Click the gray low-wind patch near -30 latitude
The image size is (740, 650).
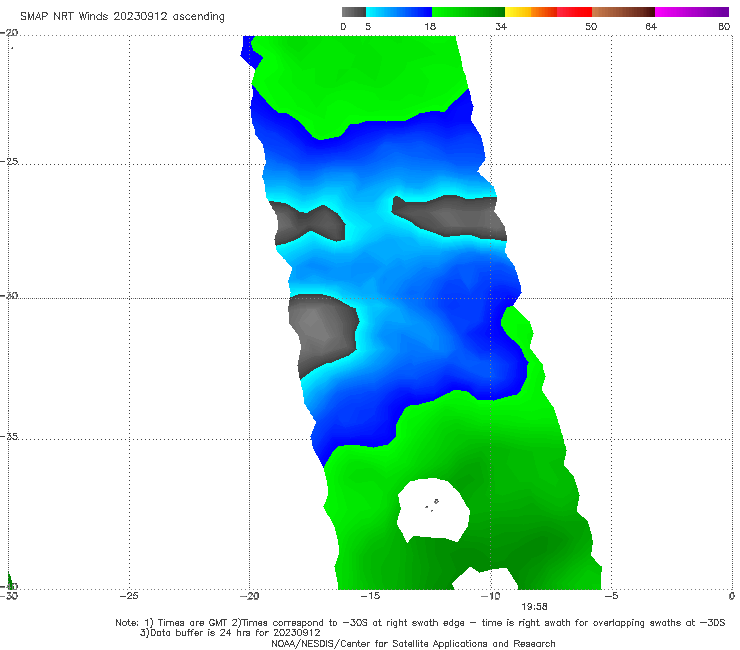[x=323, y=335]
